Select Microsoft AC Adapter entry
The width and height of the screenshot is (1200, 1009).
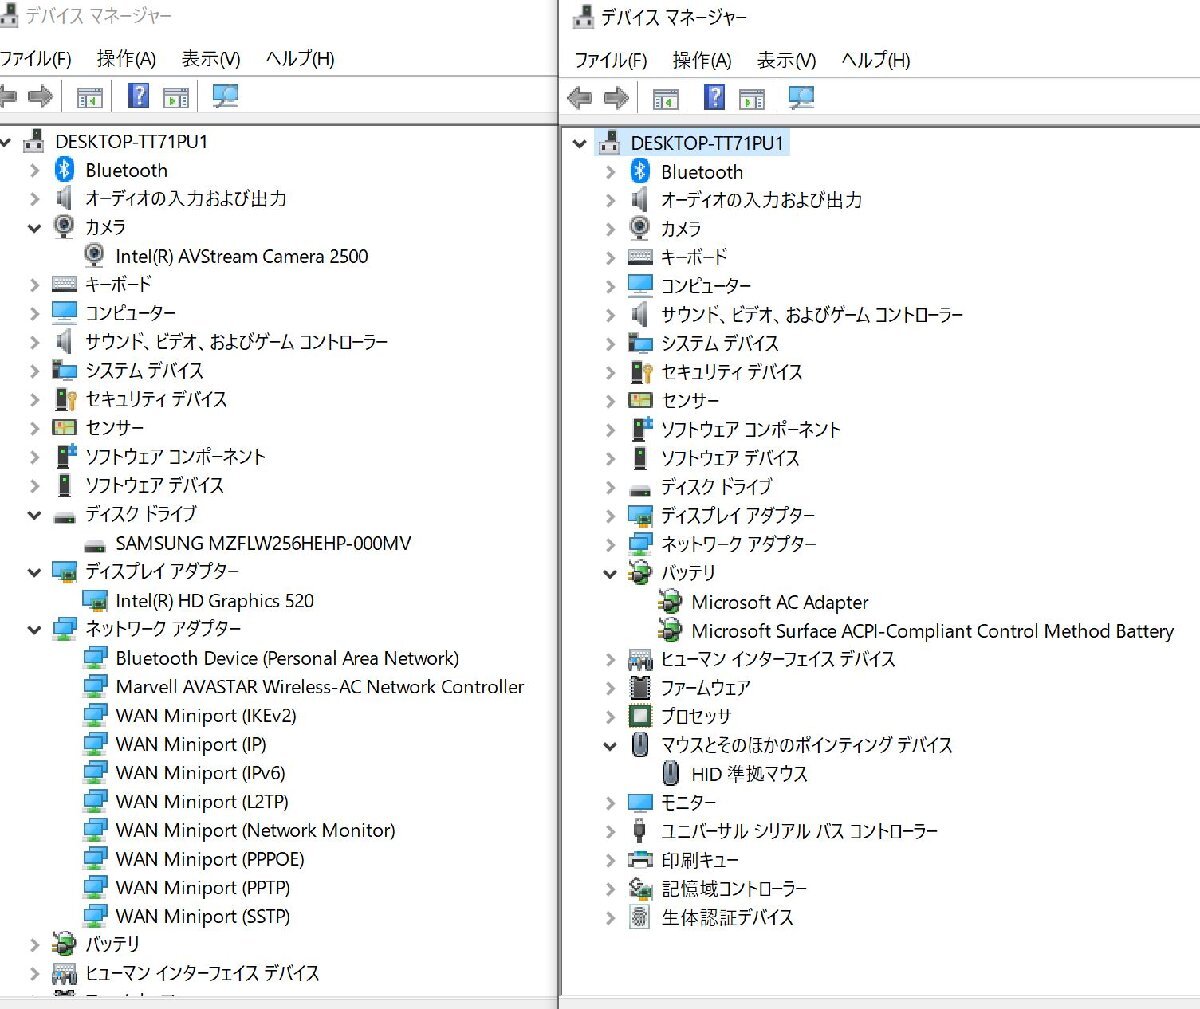pos(780,602)
